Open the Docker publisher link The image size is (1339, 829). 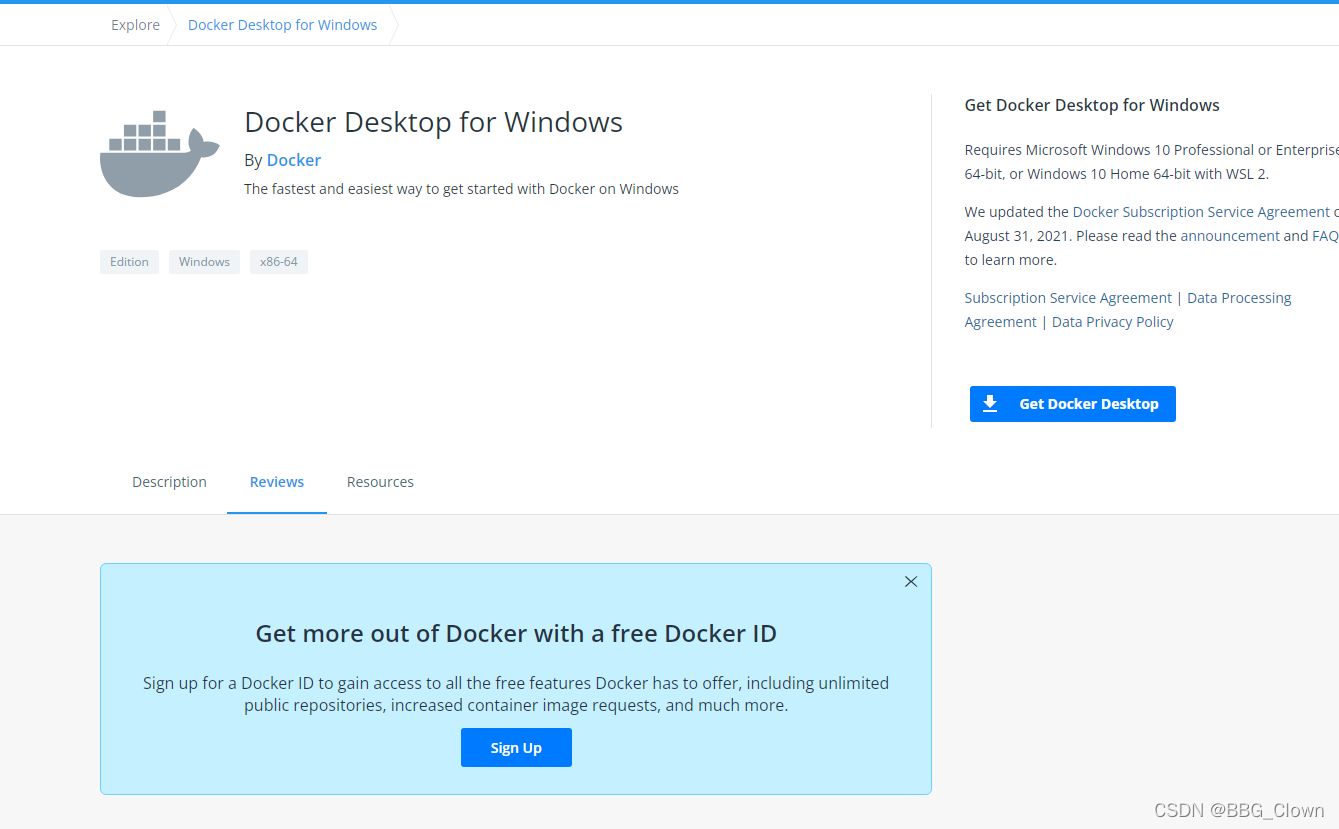294,160
